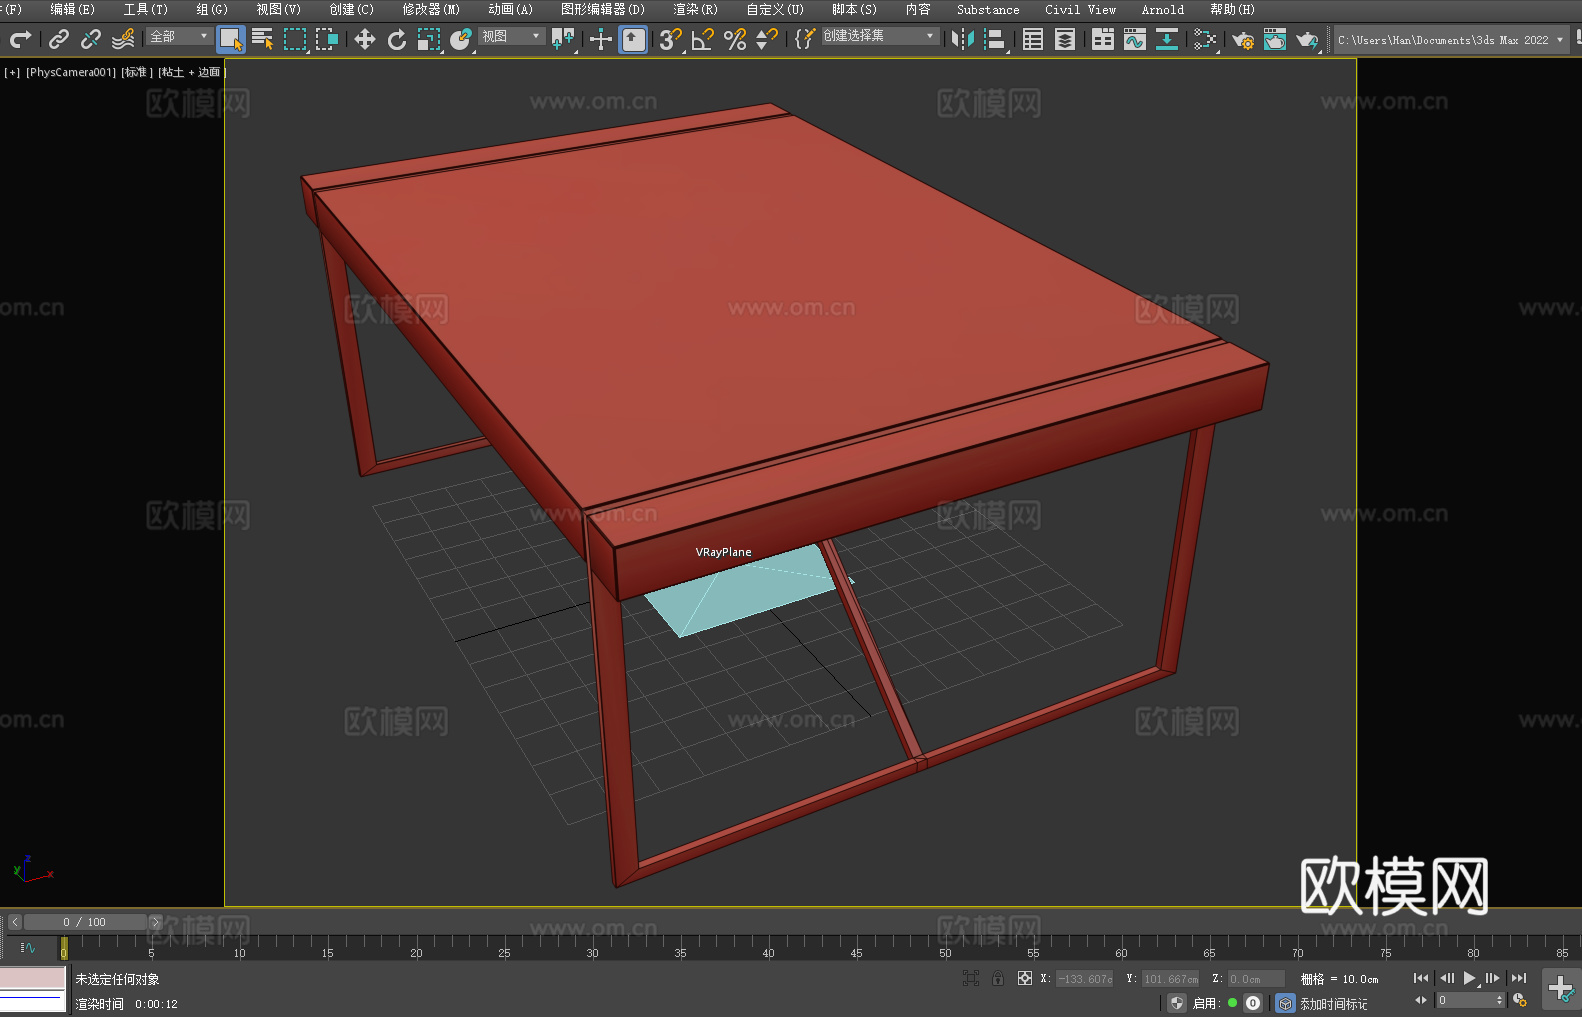Choose the Rectangular Selection Region tool

tap(295, 39)
